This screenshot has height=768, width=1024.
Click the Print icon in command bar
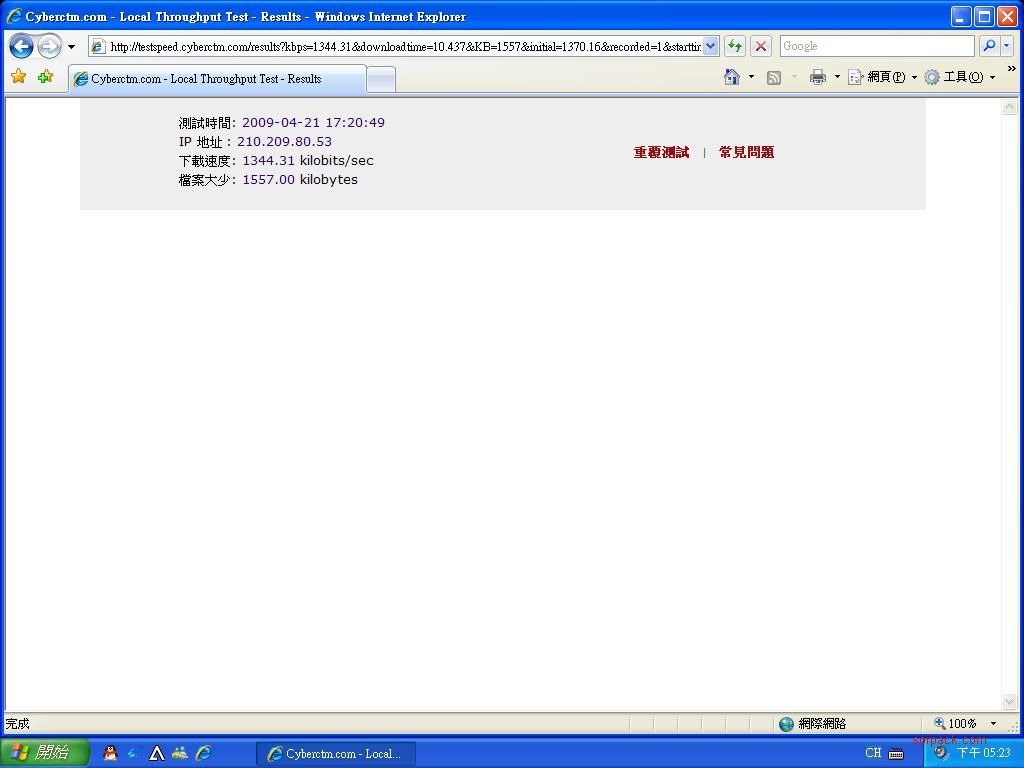coord(818,77)
